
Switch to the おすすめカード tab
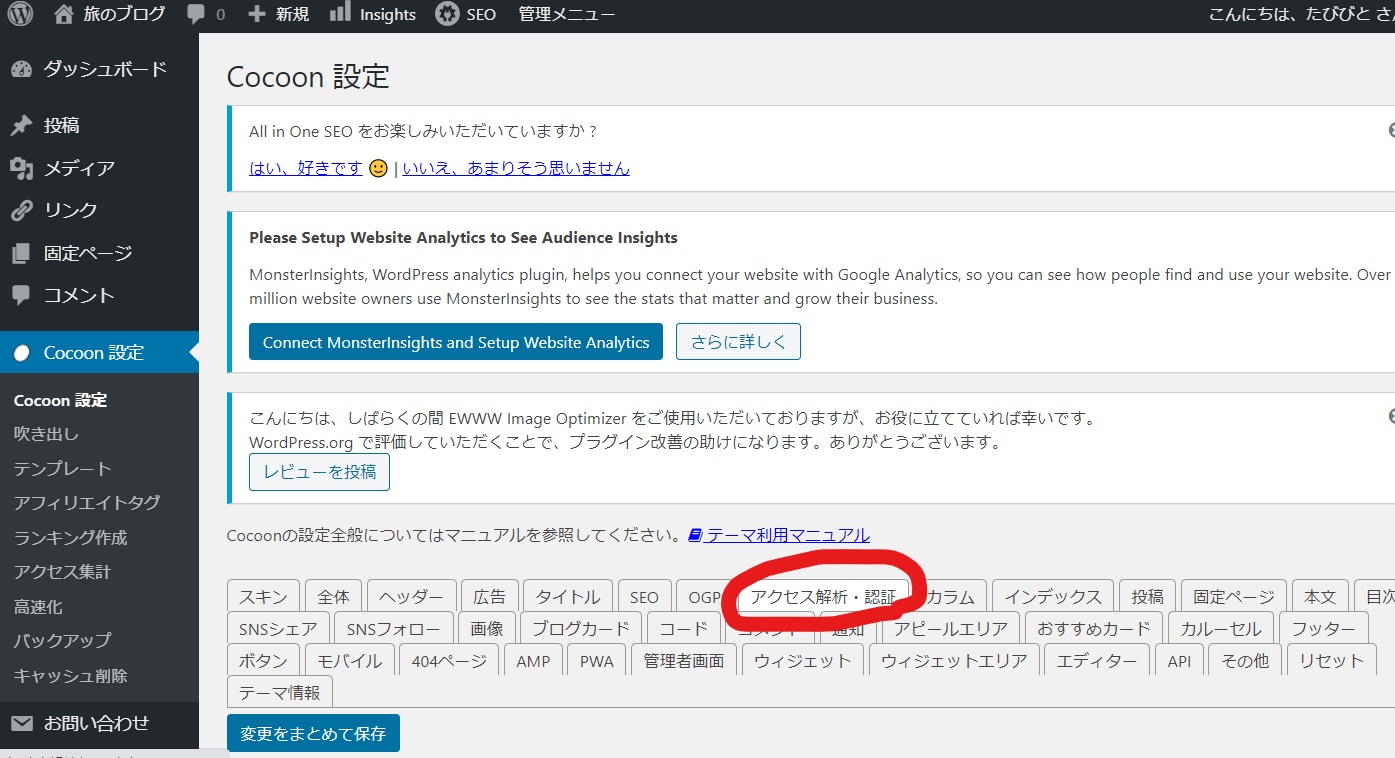(x=1094, y=629)
